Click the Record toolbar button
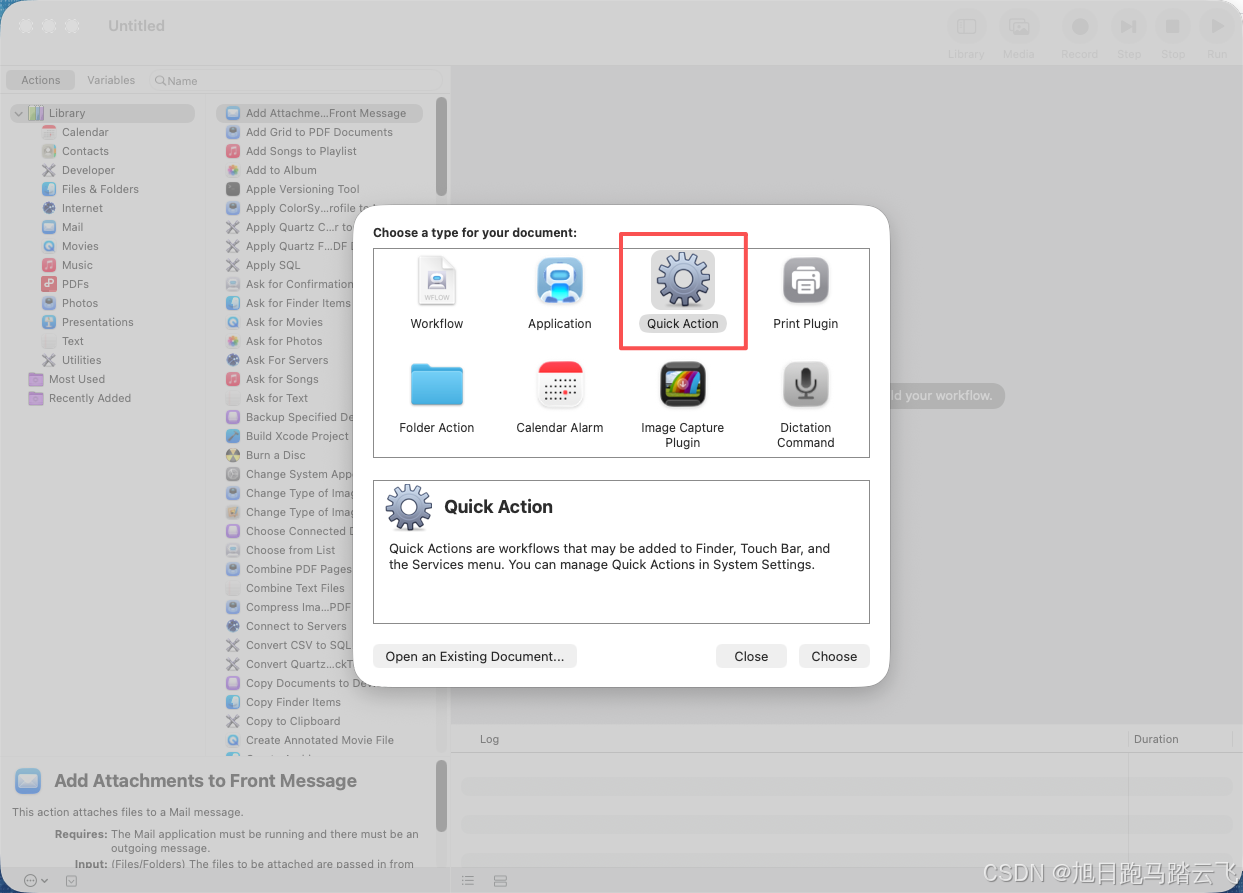Image resolution: width=1243 pixels, height=893 pixels. pyautogui.click(x=1080, y=27)
